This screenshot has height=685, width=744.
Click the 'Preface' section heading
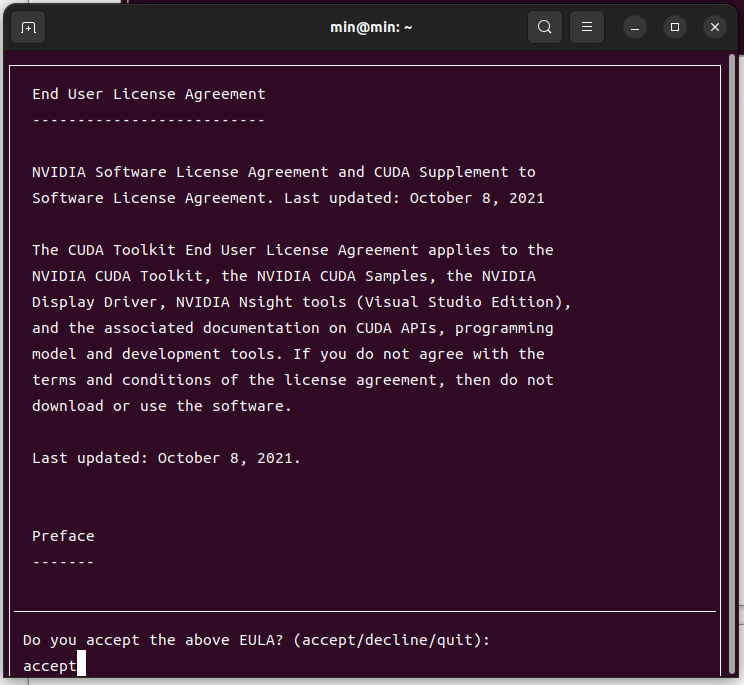click(63, 536)
